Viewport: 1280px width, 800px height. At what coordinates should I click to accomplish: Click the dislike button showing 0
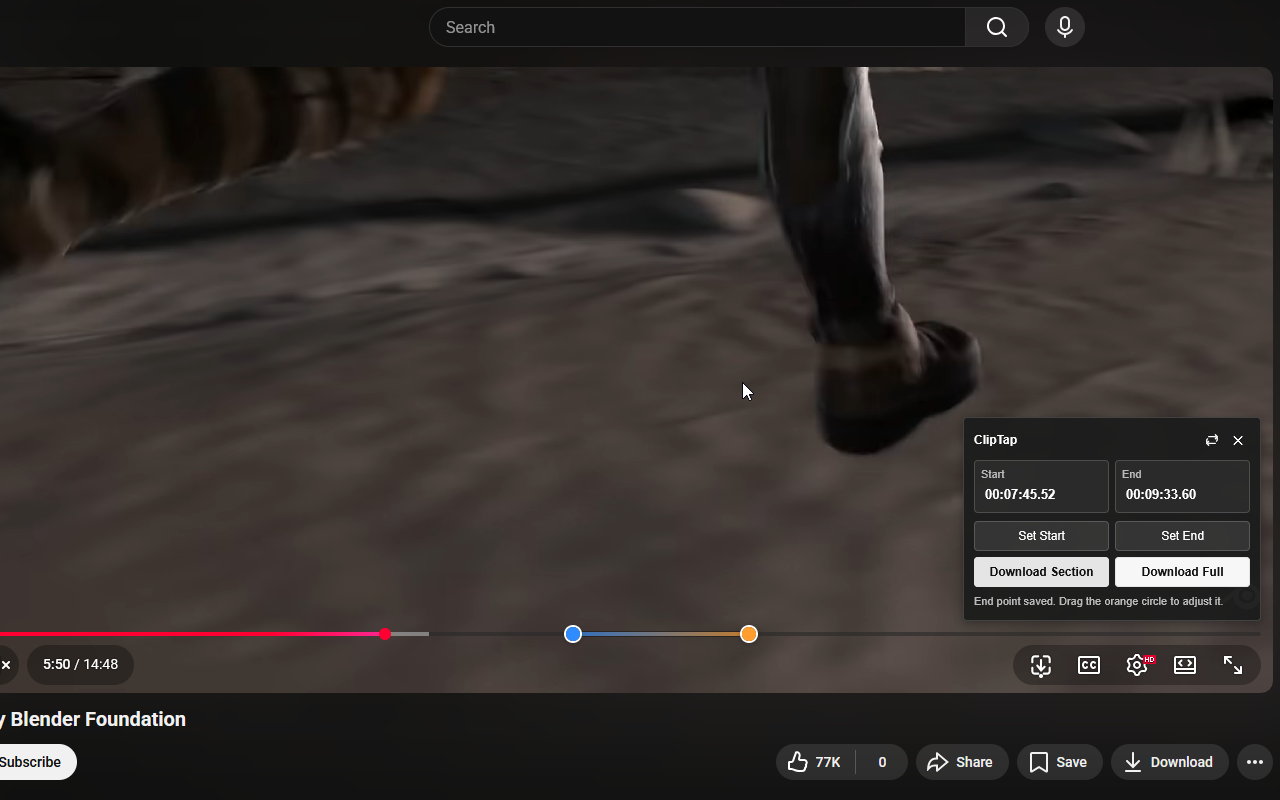882,762
